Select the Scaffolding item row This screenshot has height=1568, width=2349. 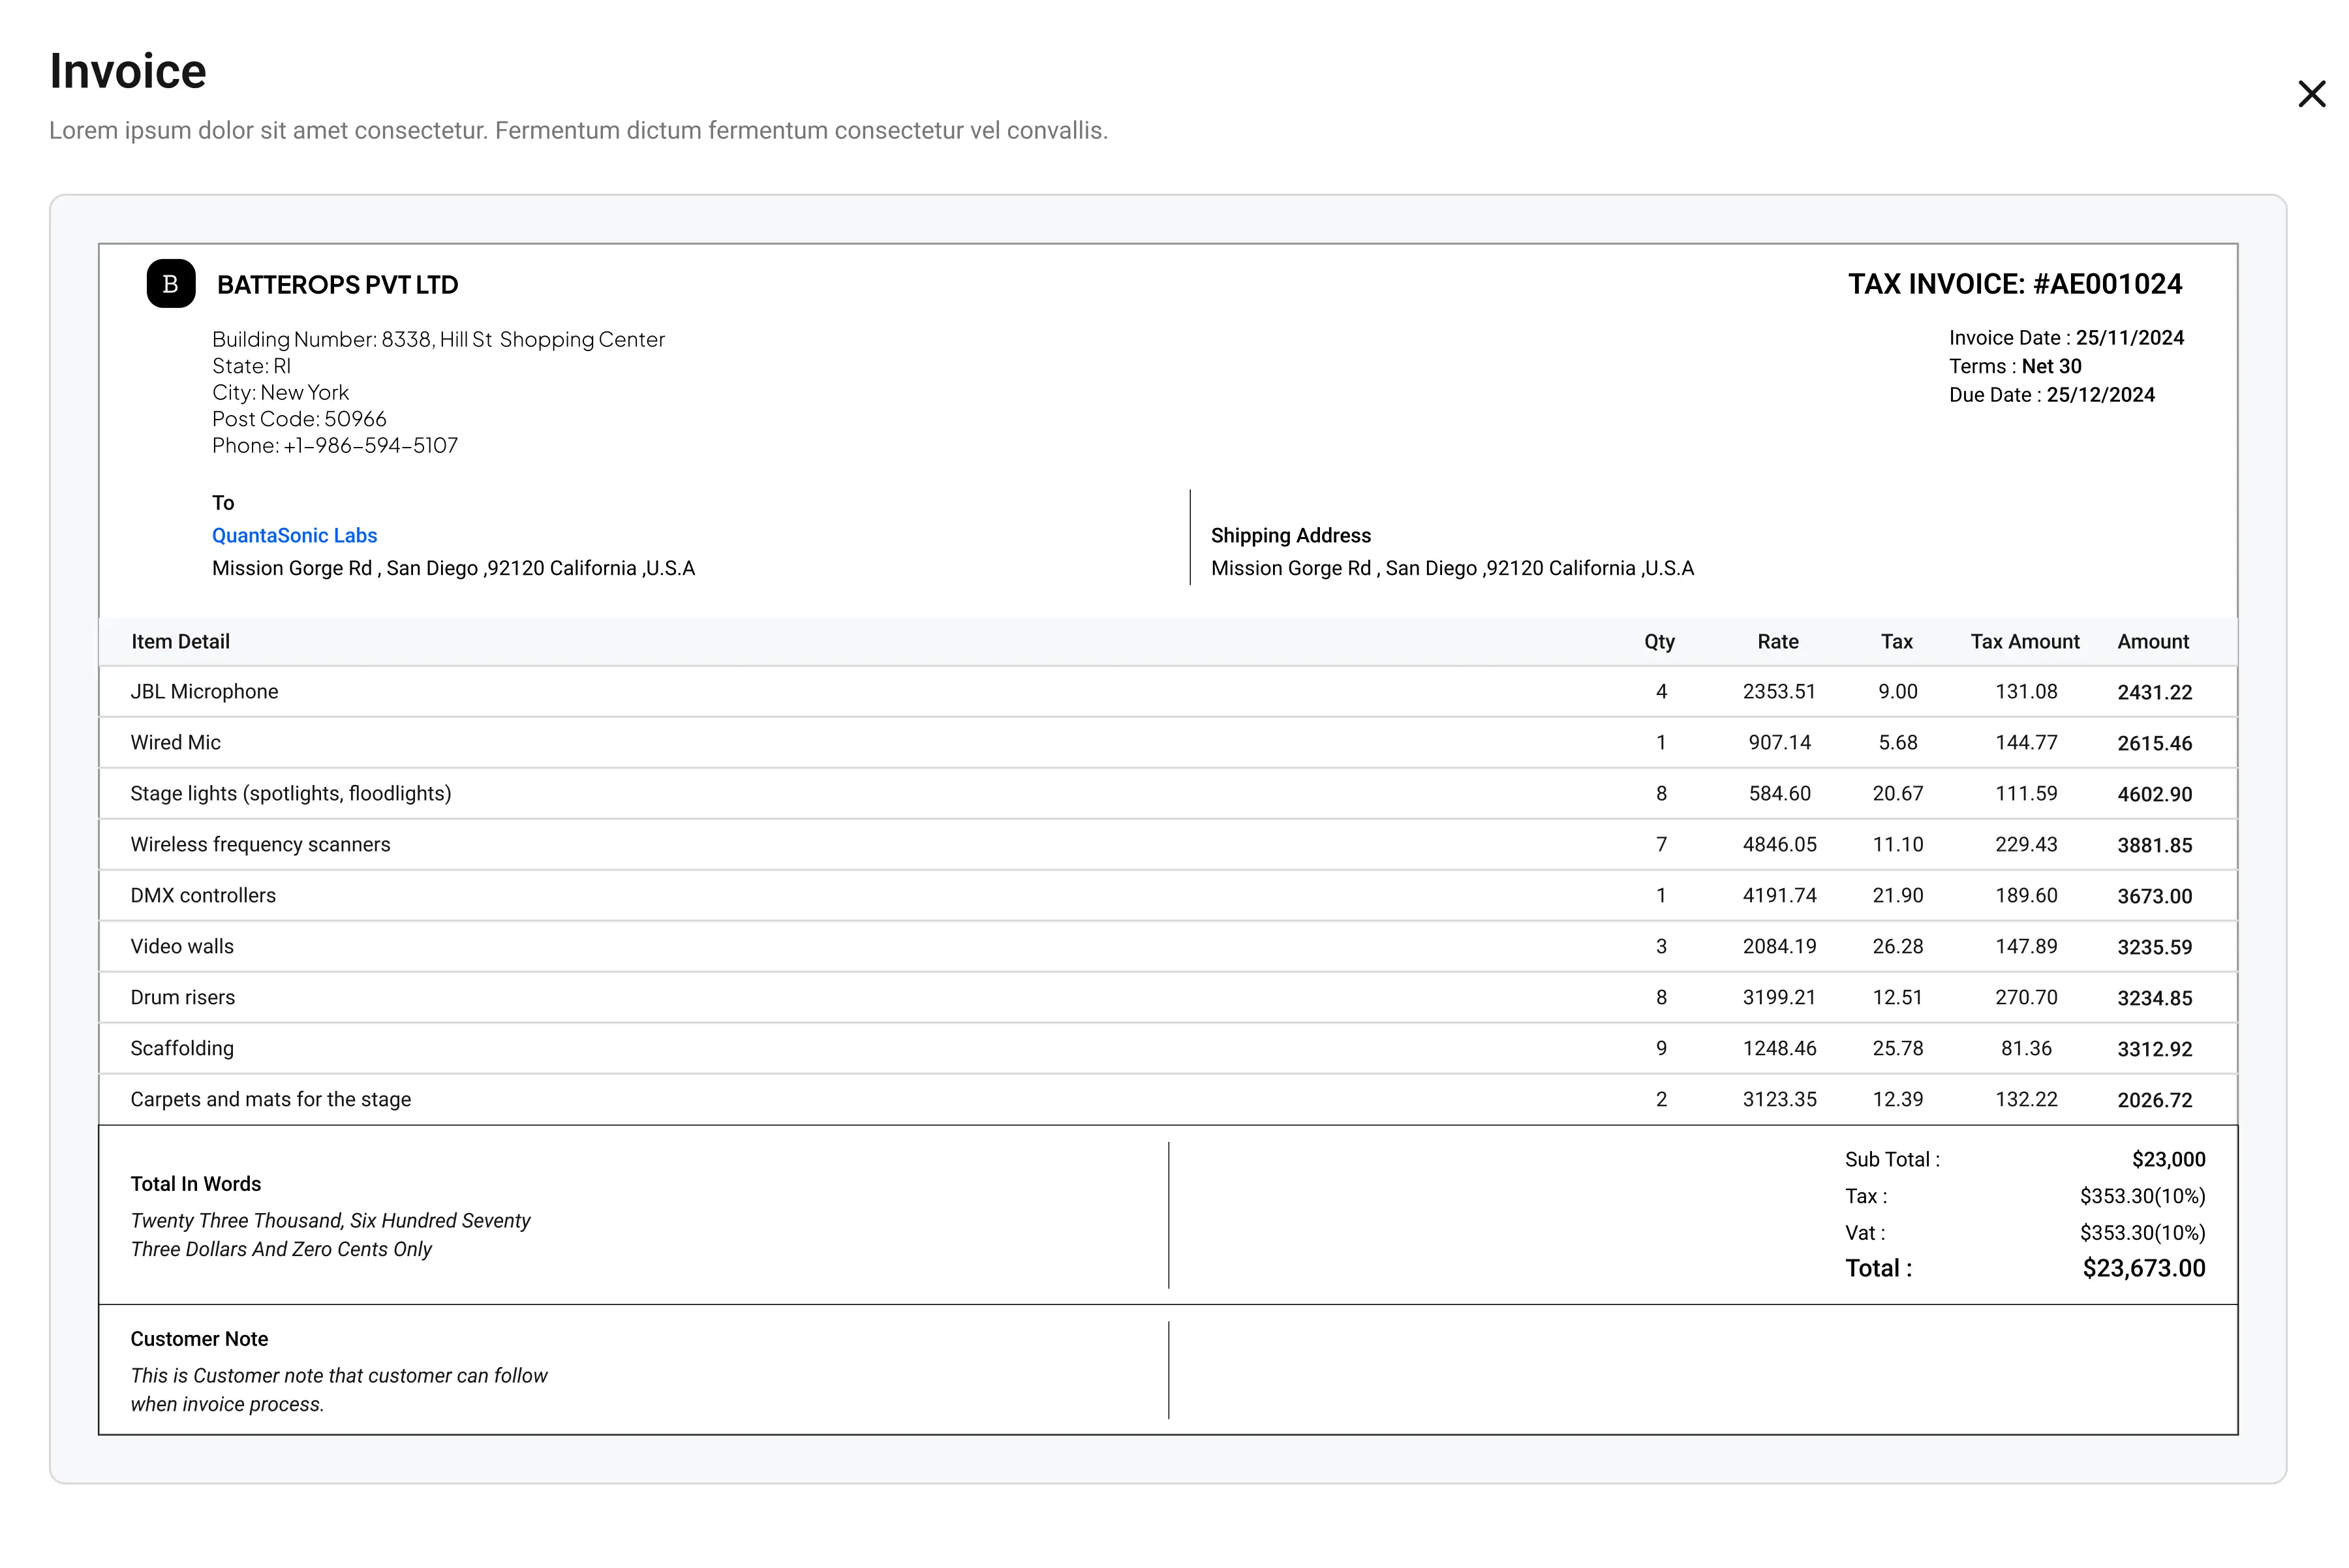[x=1168, y=1049]
